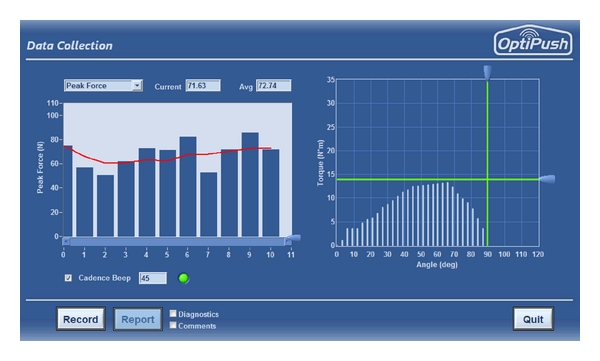Click the Avg value field
The width and height of the screenshot is (600, 361).
coord(274,85)
